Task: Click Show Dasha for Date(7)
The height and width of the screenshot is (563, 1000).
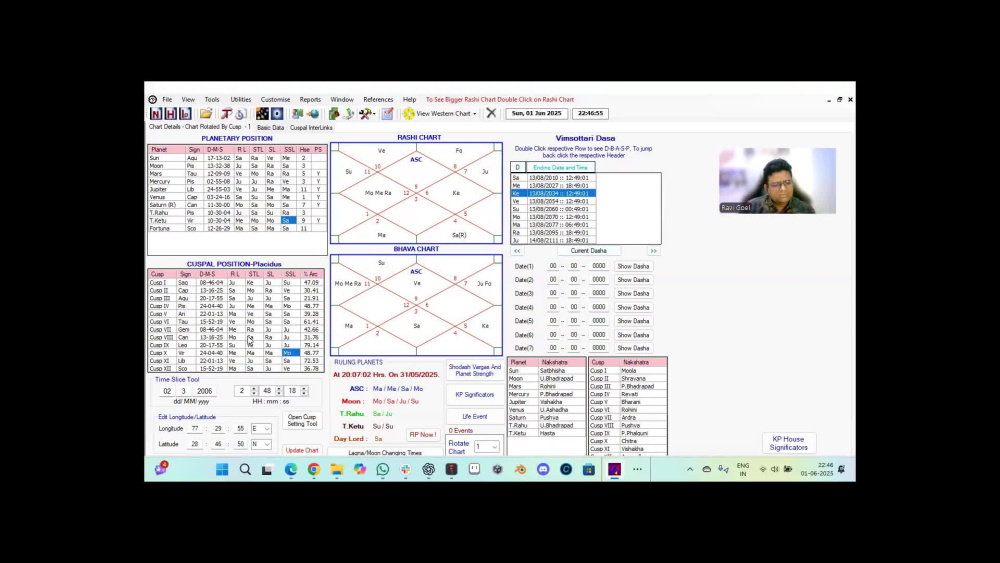Action: 633,348
